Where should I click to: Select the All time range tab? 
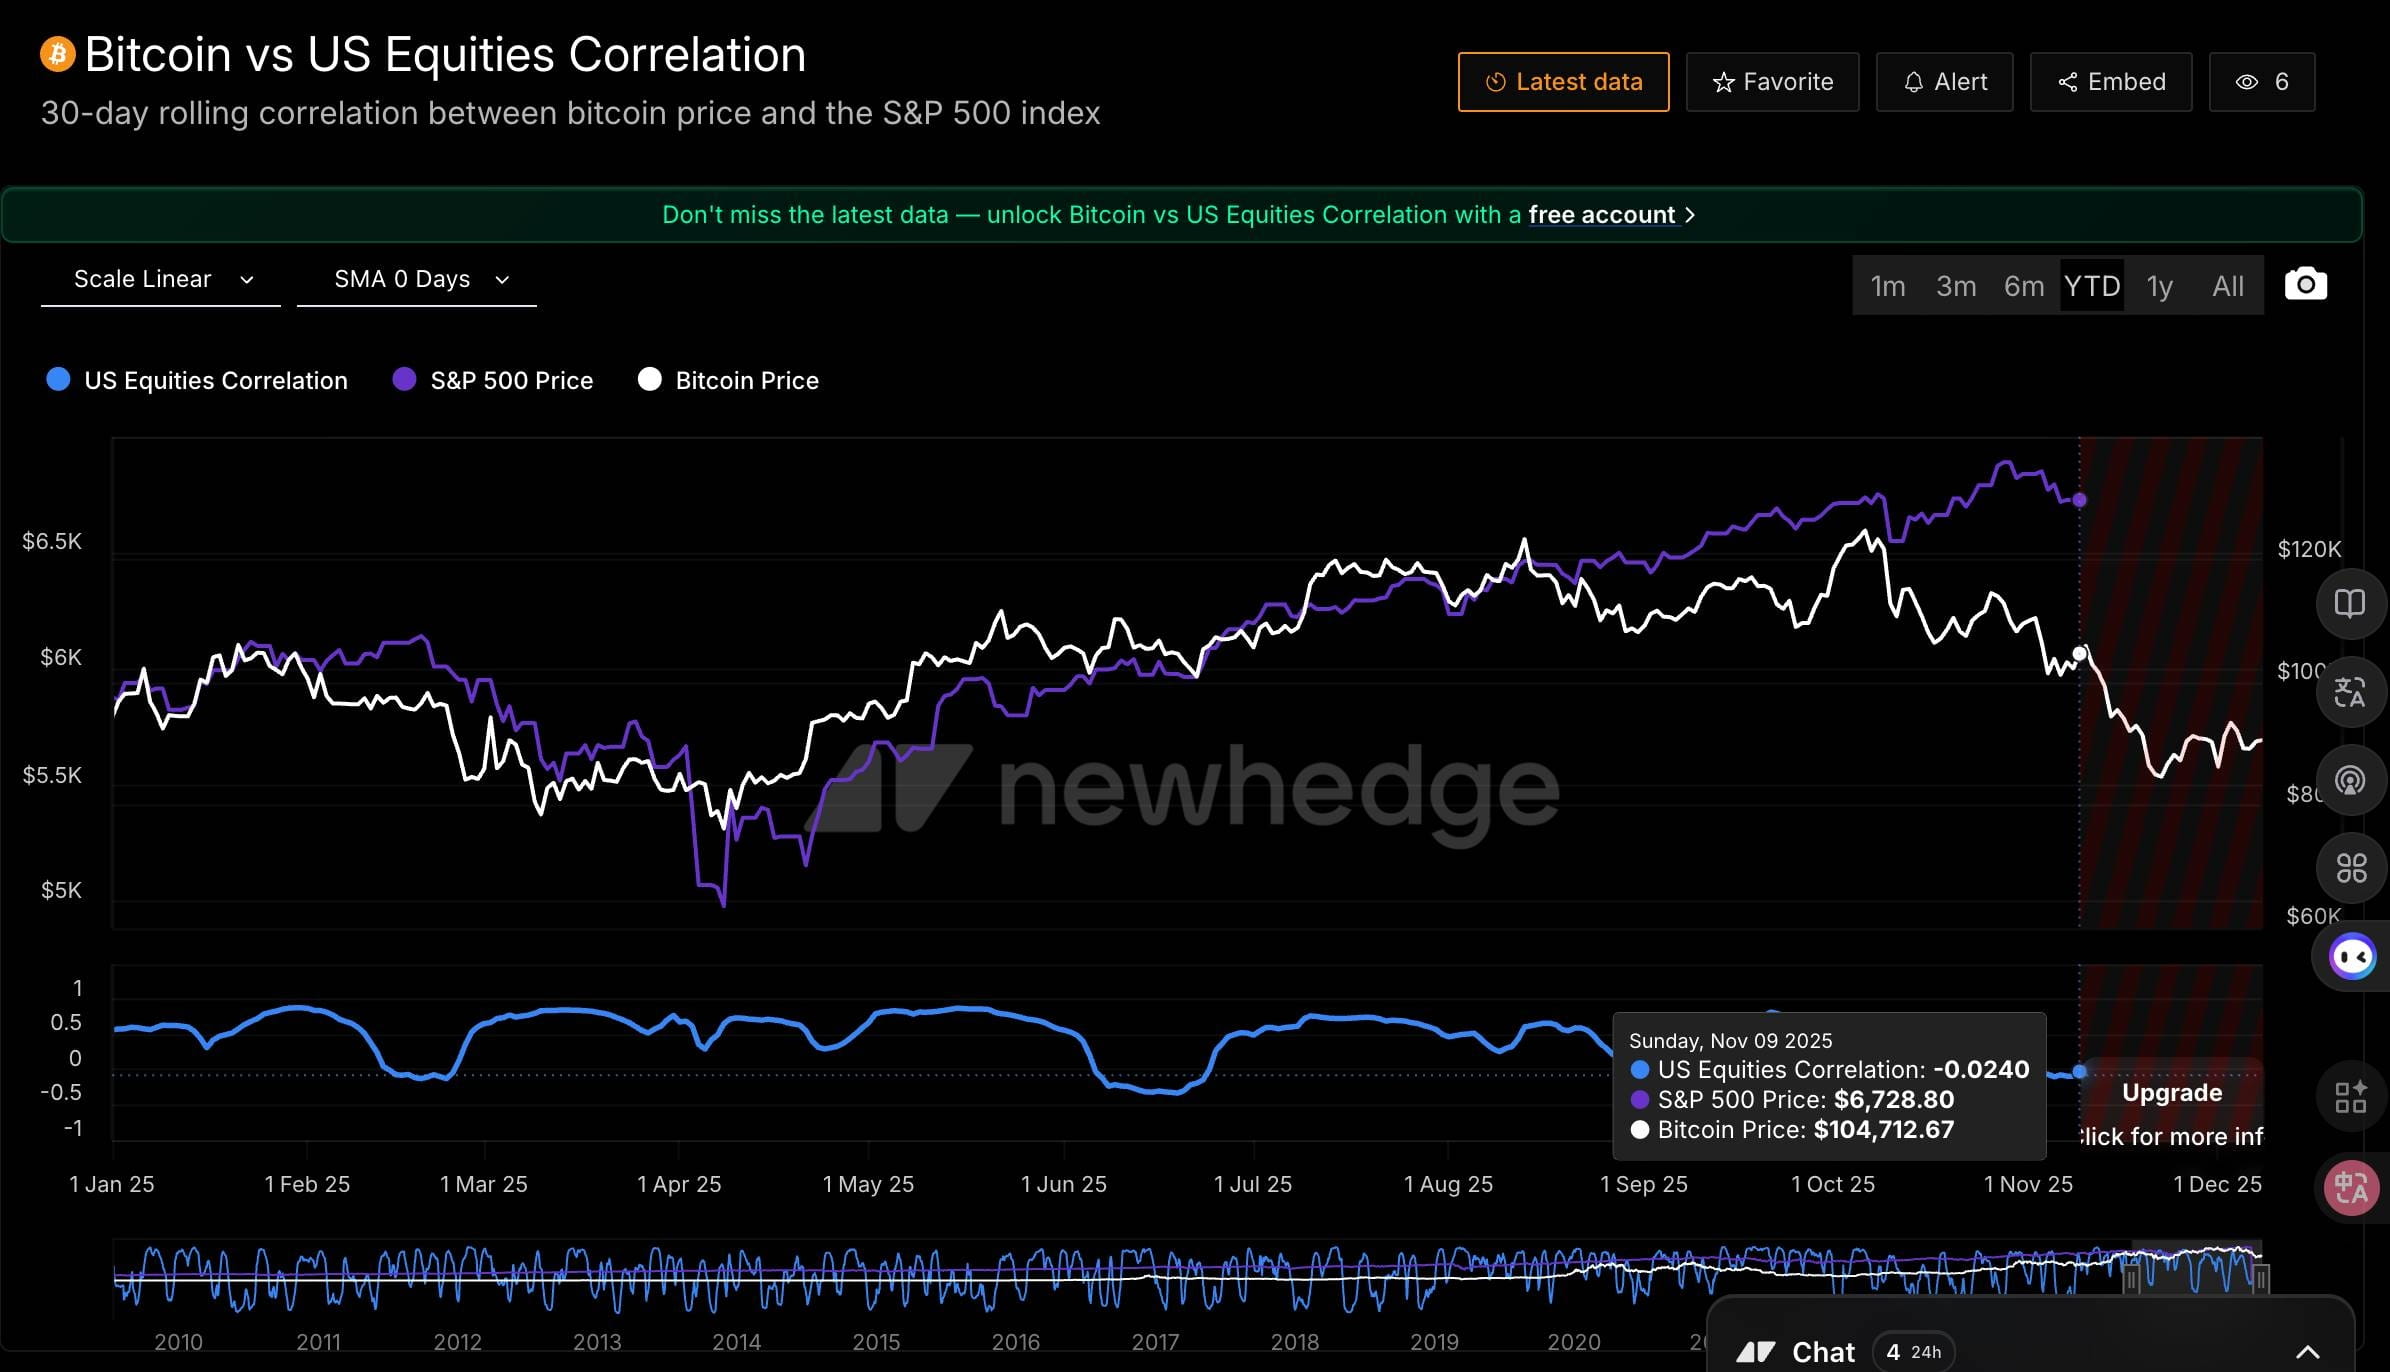pos(2227,286)
